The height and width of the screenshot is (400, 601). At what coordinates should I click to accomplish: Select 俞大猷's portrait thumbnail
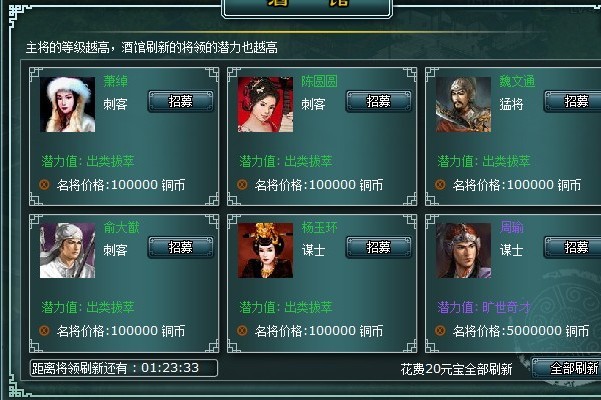[67, 250]
